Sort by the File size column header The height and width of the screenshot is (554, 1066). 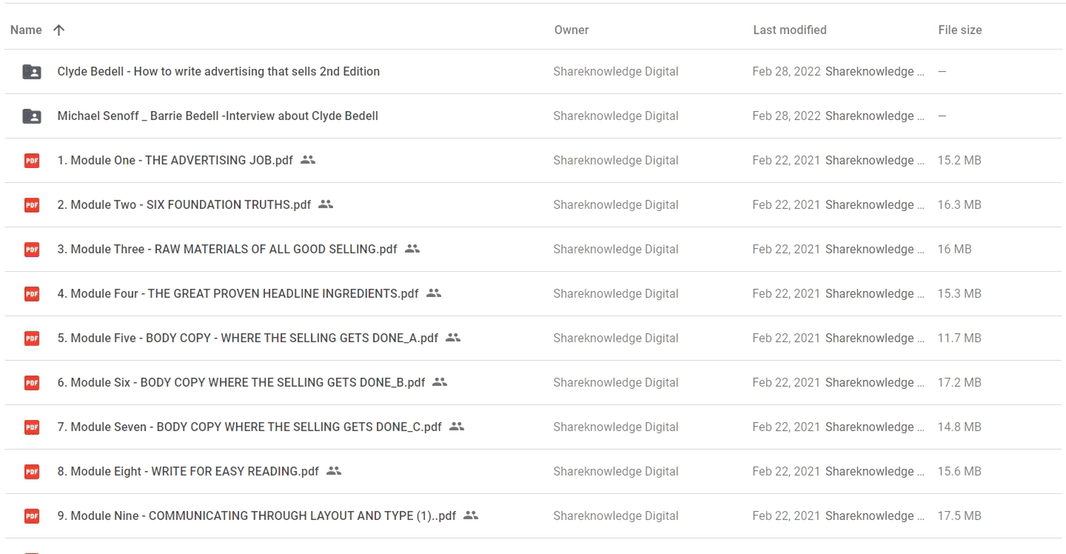[x=959, y=30]
